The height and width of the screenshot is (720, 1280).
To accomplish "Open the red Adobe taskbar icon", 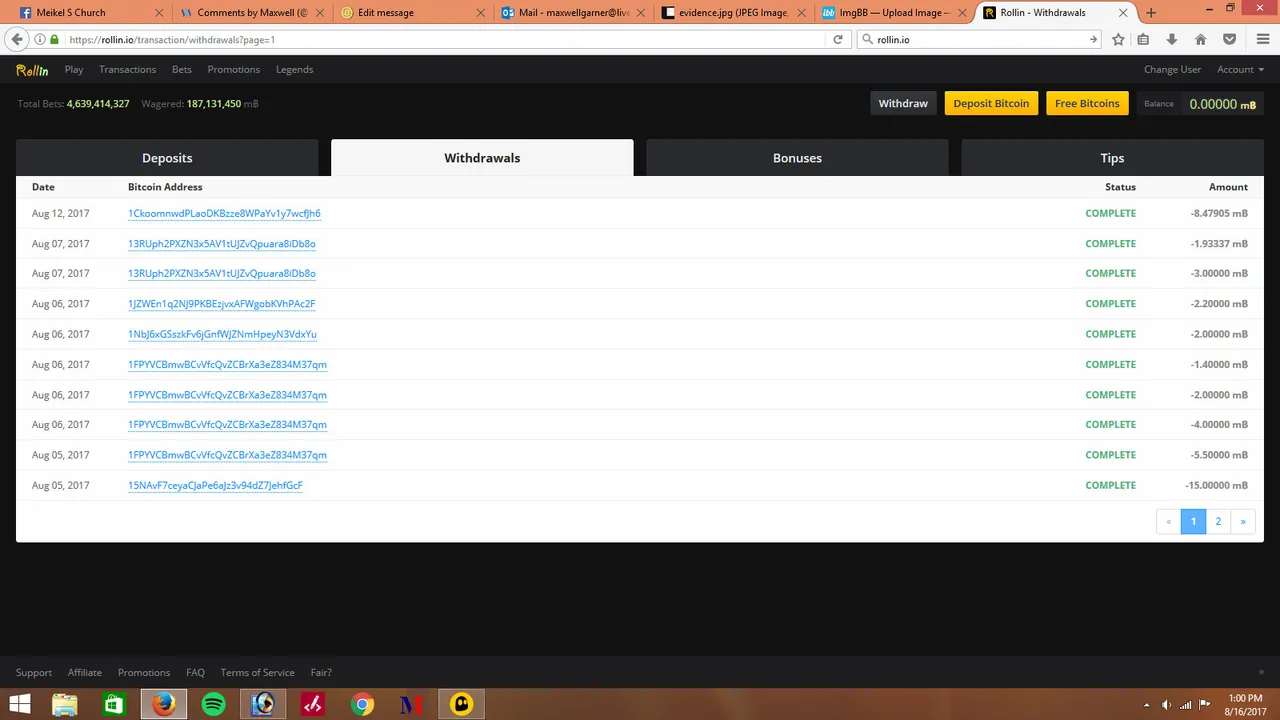I will pos(312,704).
